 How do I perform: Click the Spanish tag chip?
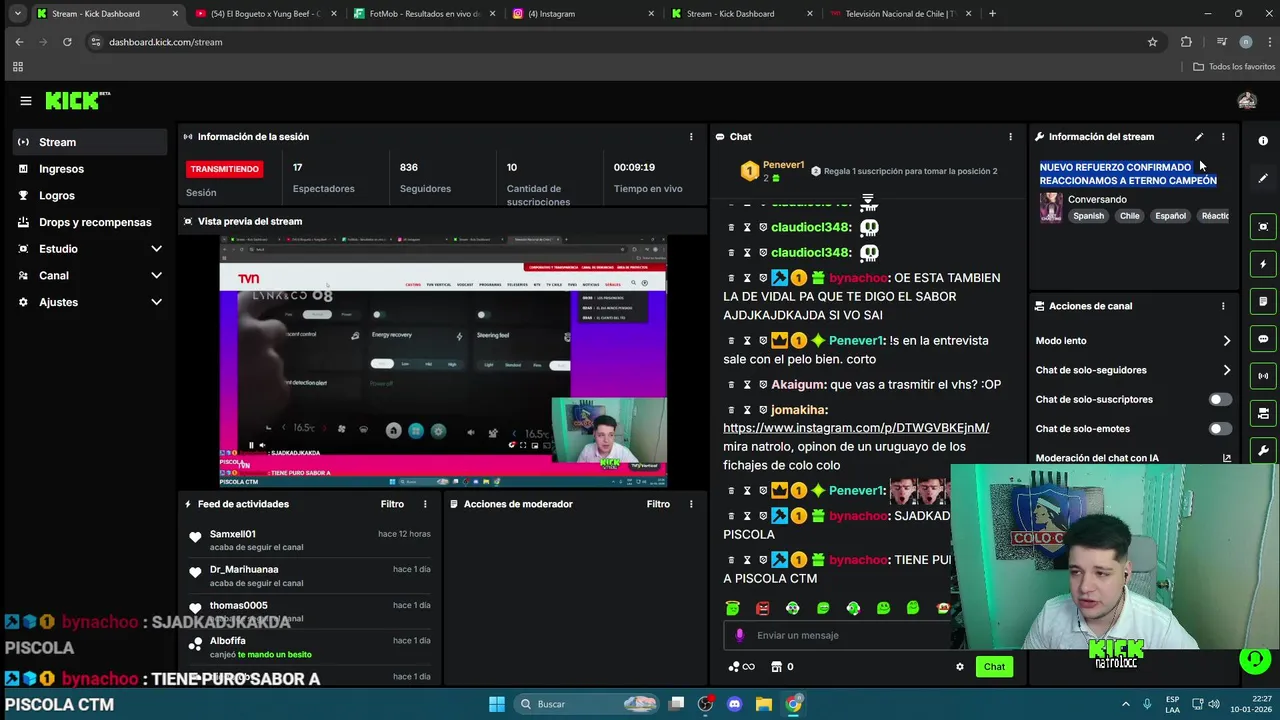(x=1088, y=216)
